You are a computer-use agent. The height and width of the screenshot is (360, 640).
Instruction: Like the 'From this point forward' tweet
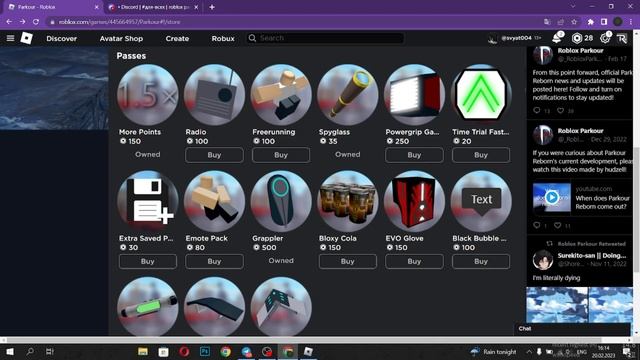pos(561,110)
